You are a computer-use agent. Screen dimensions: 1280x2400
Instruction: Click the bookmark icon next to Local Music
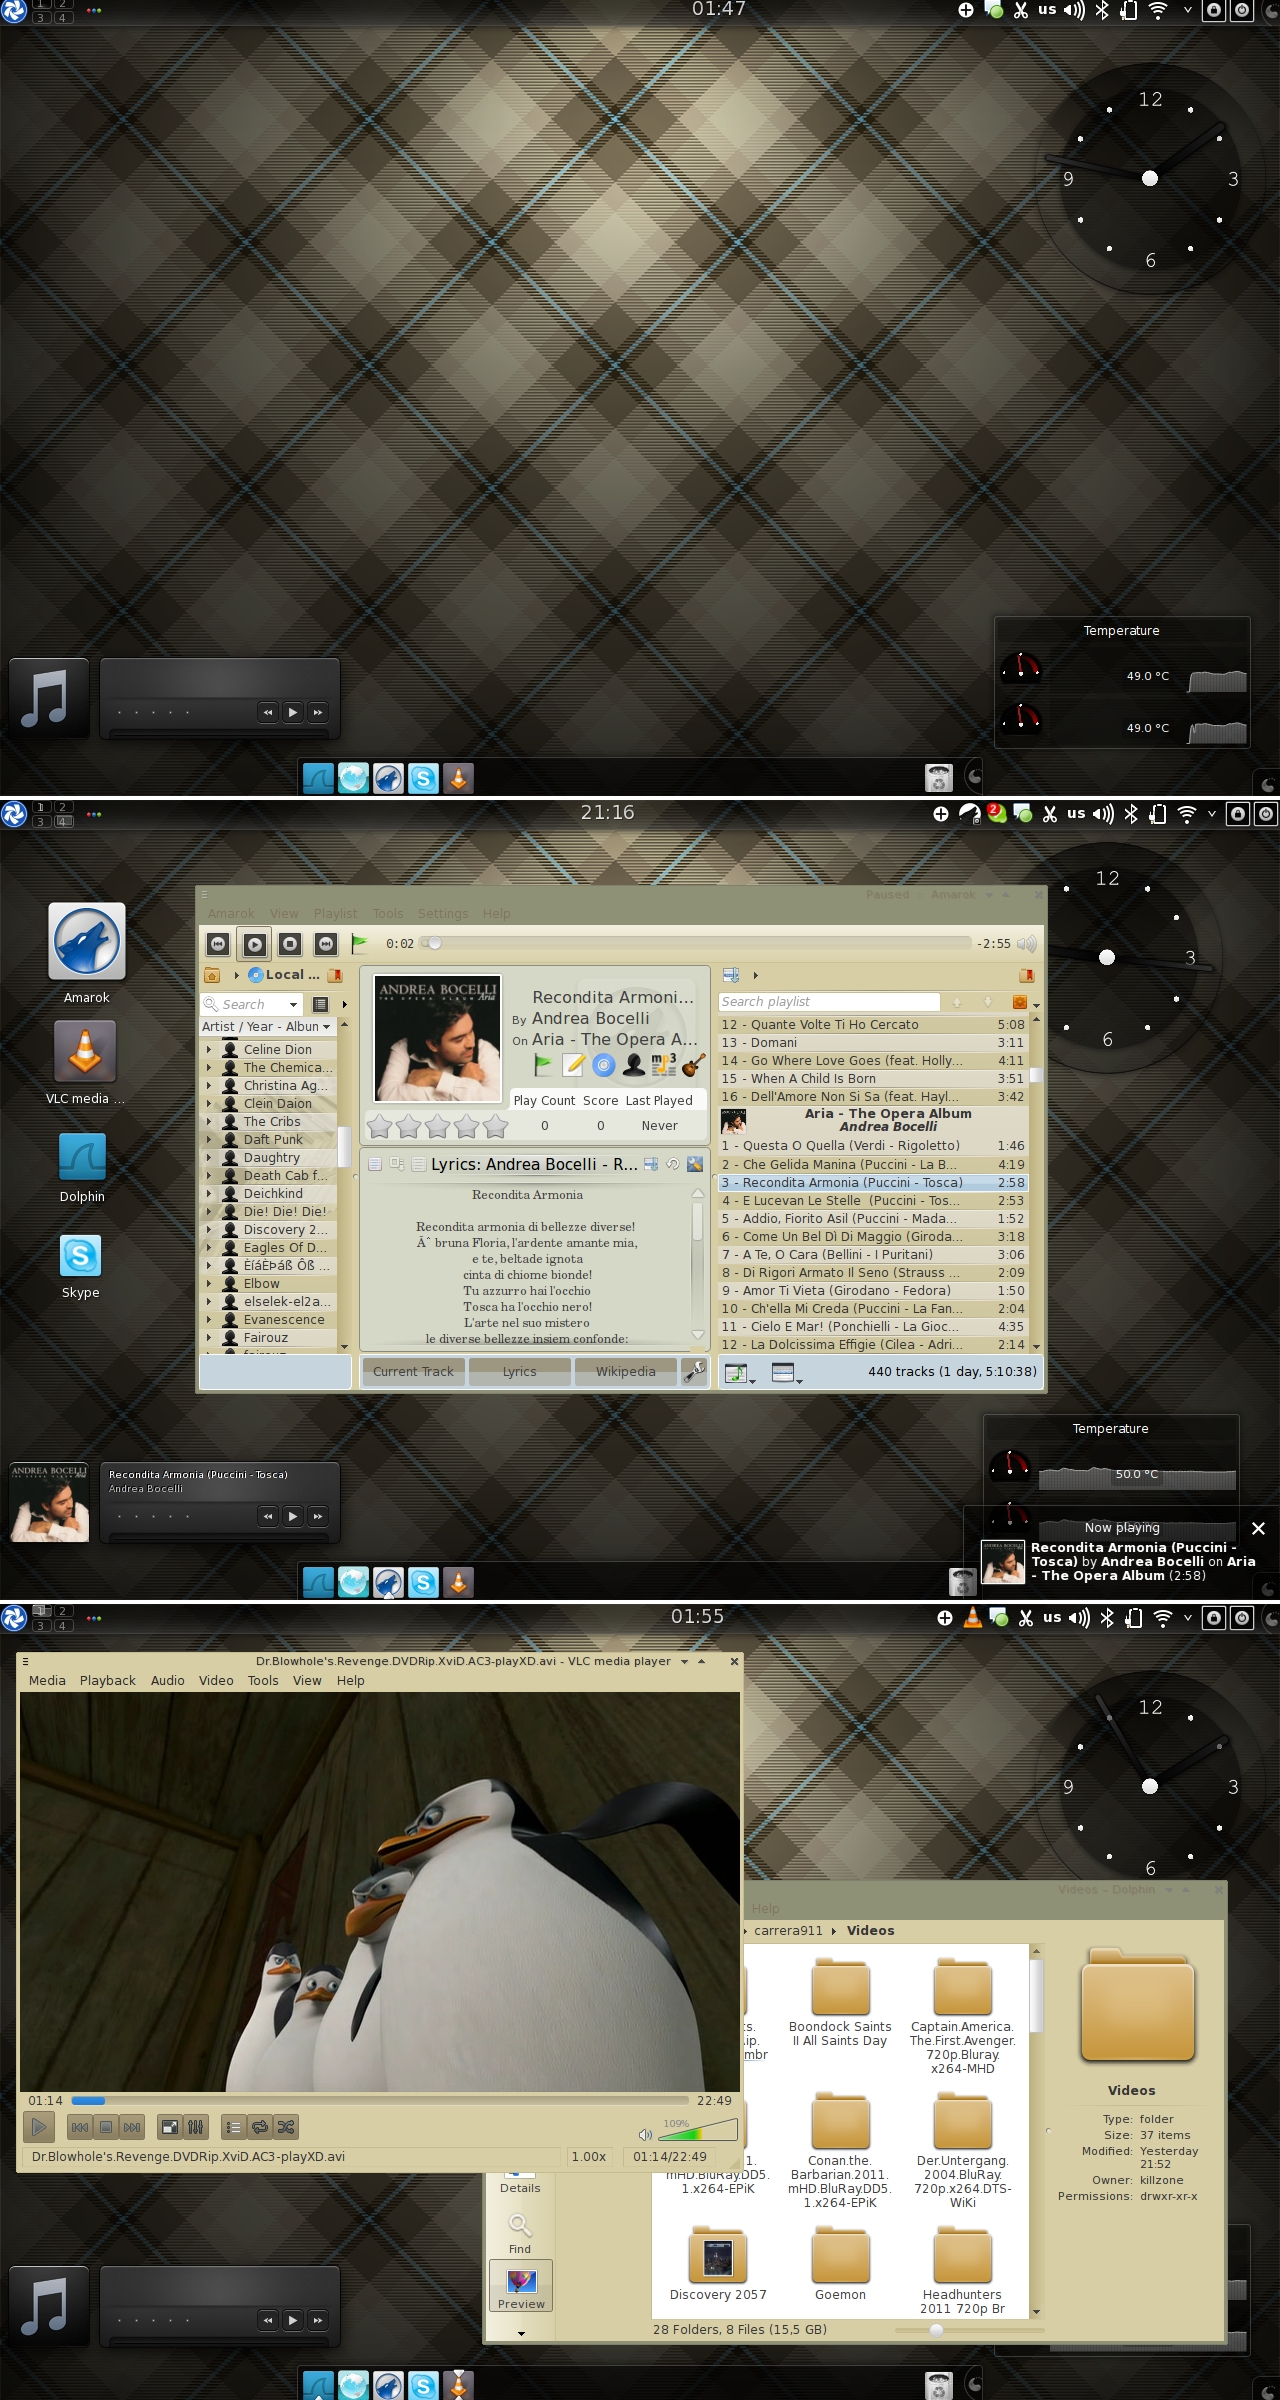(x=335, y=975)
